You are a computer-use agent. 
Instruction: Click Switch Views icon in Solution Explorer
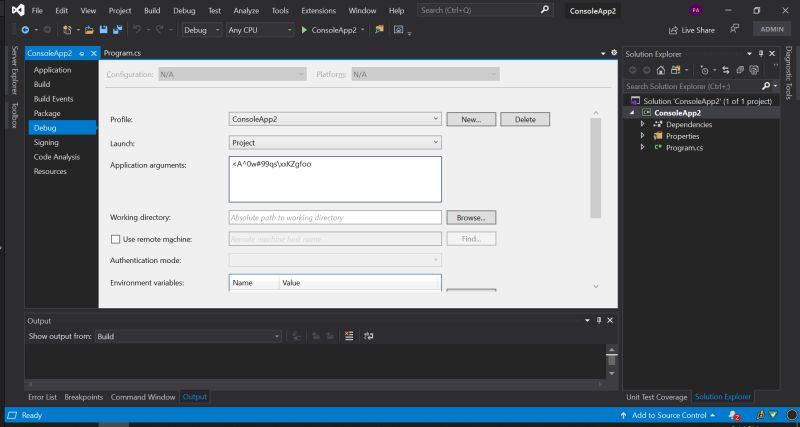click(x=676, y=70)
